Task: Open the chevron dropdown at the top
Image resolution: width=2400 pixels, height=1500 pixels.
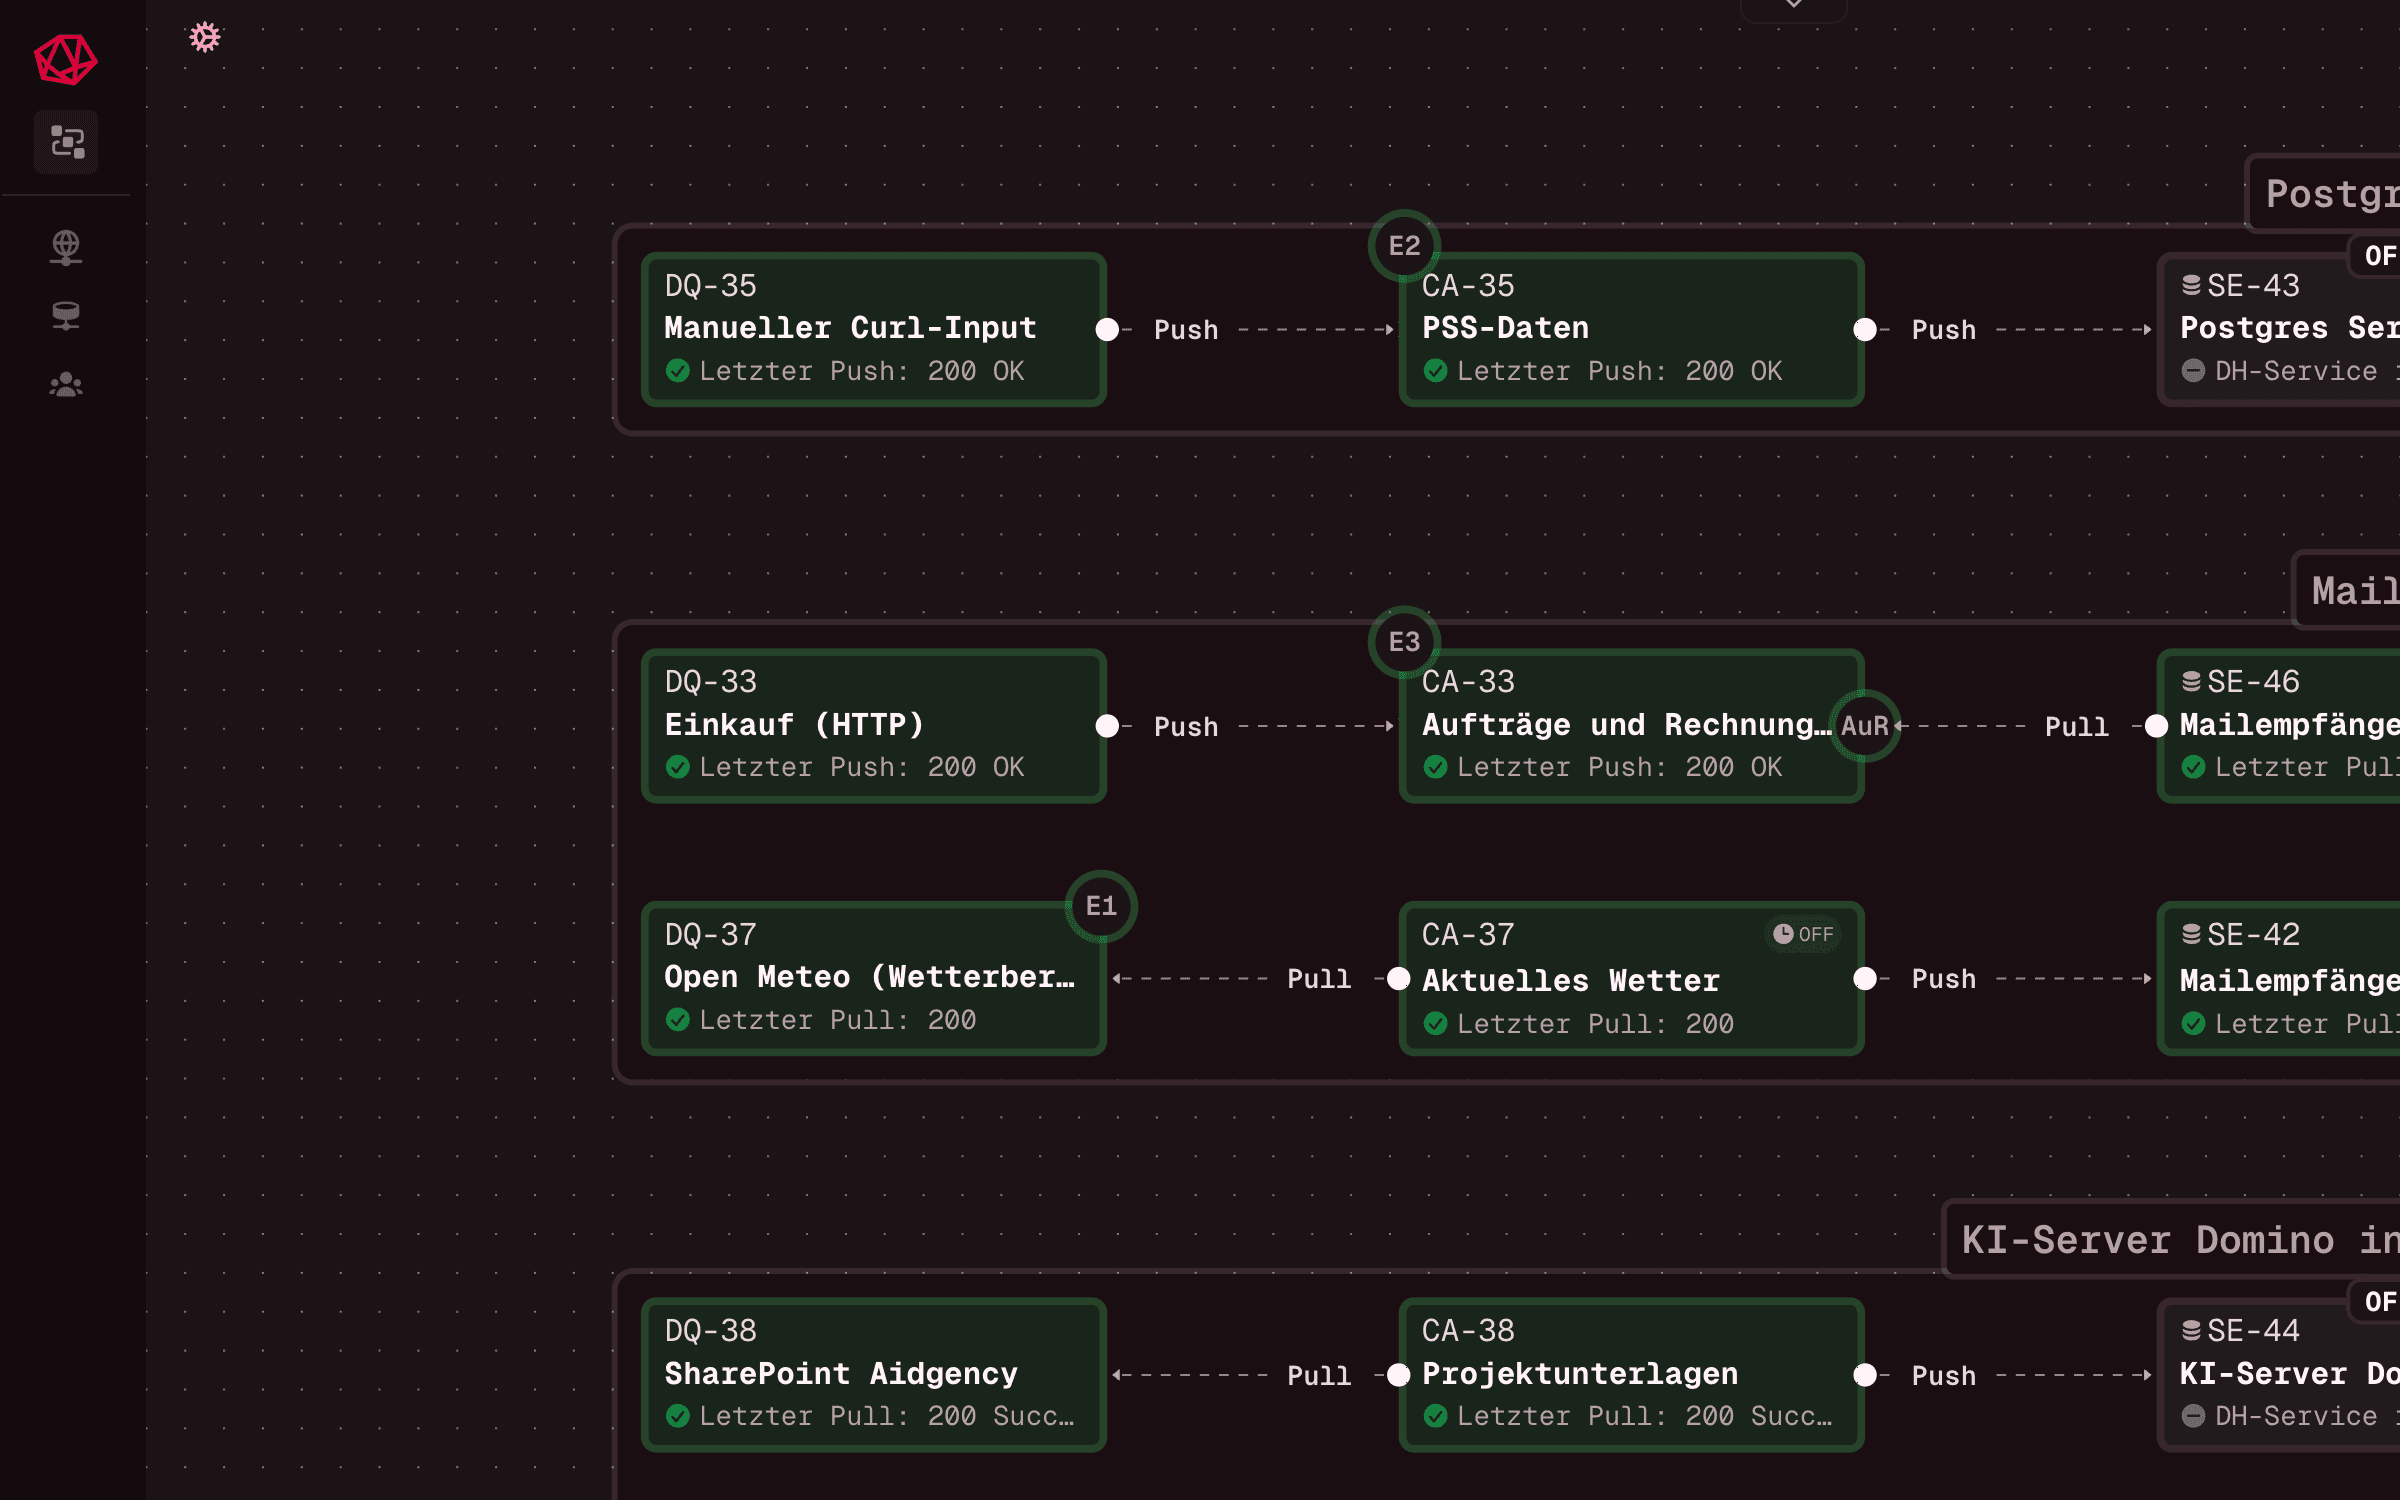Action: coord(1793,4)
